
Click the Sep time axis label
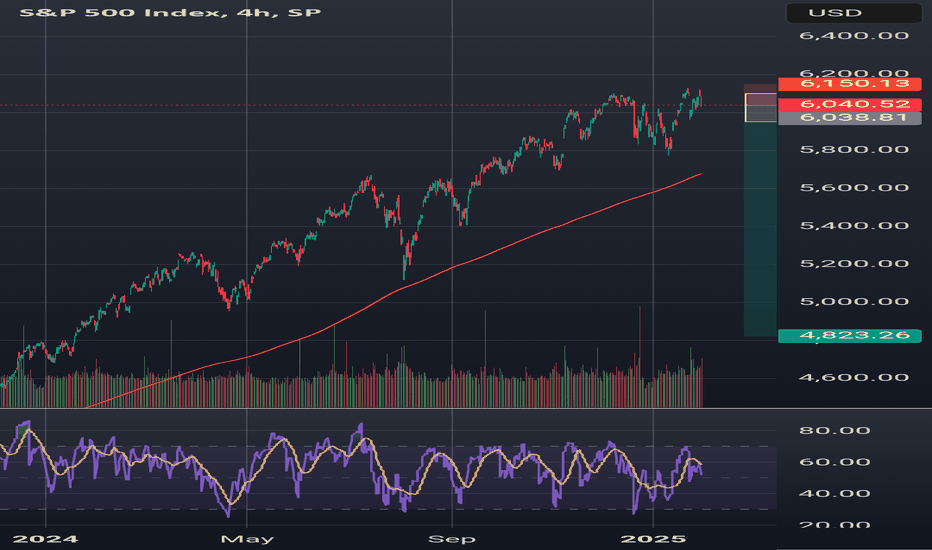point(452,539)
